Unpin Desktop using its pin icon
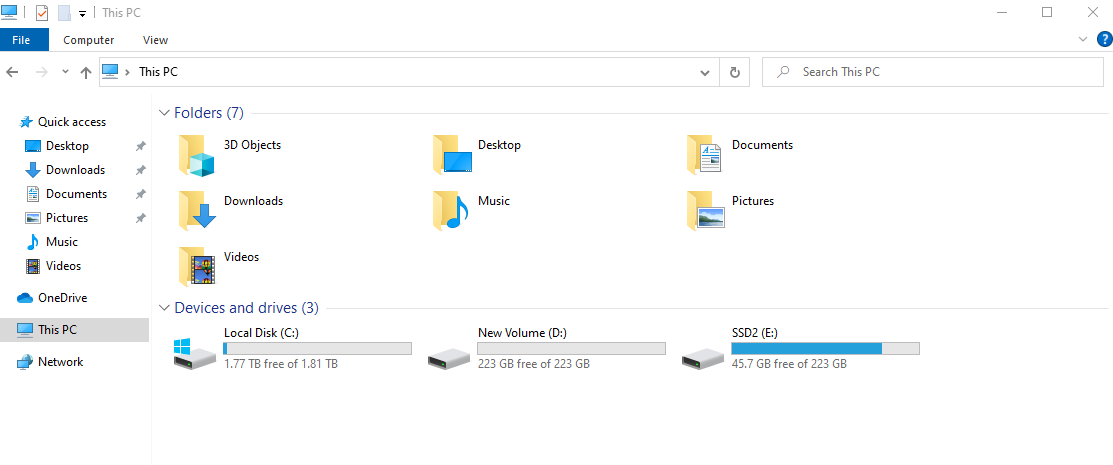The image size is (1113, 465). [141, 146]
